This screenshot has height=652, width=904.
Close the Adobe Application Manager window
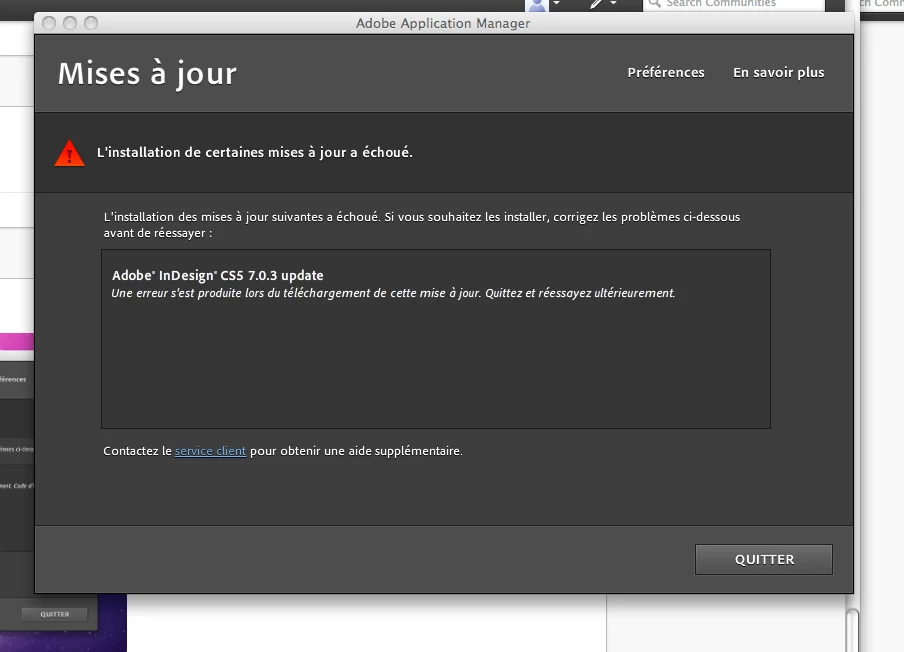50,23
